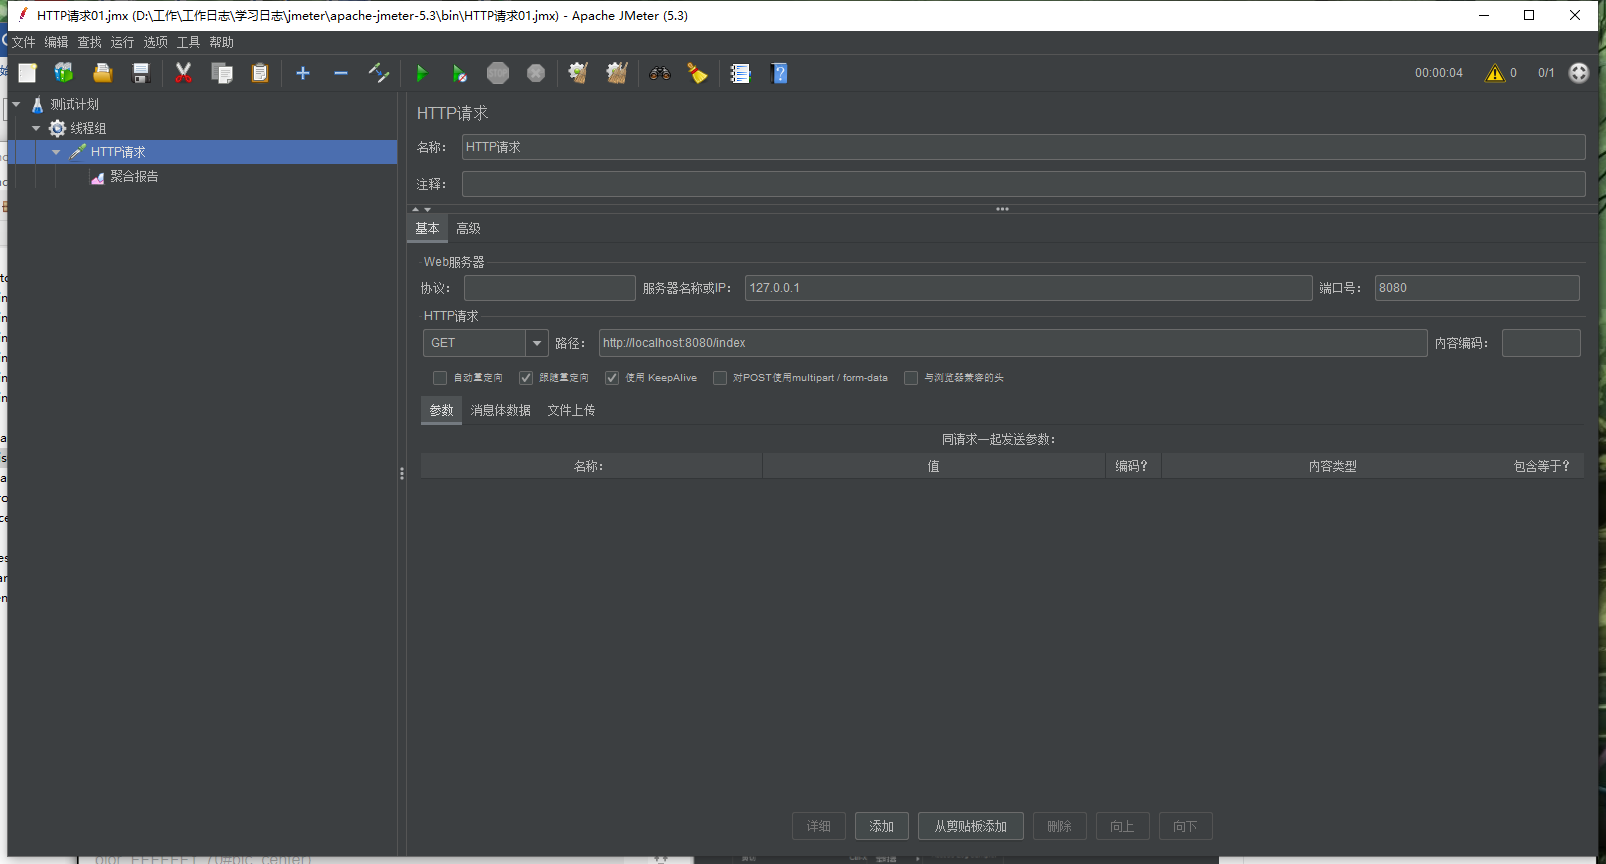The height and width of the screenshot is (864, 1606).
Task: Click the 添加 button
Action: pos(882,826)
